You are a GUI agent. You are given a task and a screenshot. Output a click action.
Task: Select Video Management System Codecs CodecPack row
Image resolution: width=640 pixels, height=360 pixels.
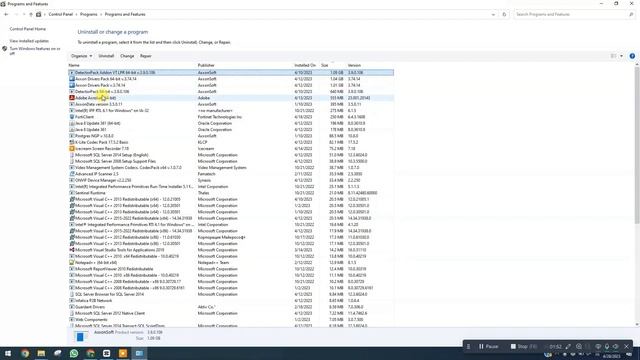[x=231, y=168]
